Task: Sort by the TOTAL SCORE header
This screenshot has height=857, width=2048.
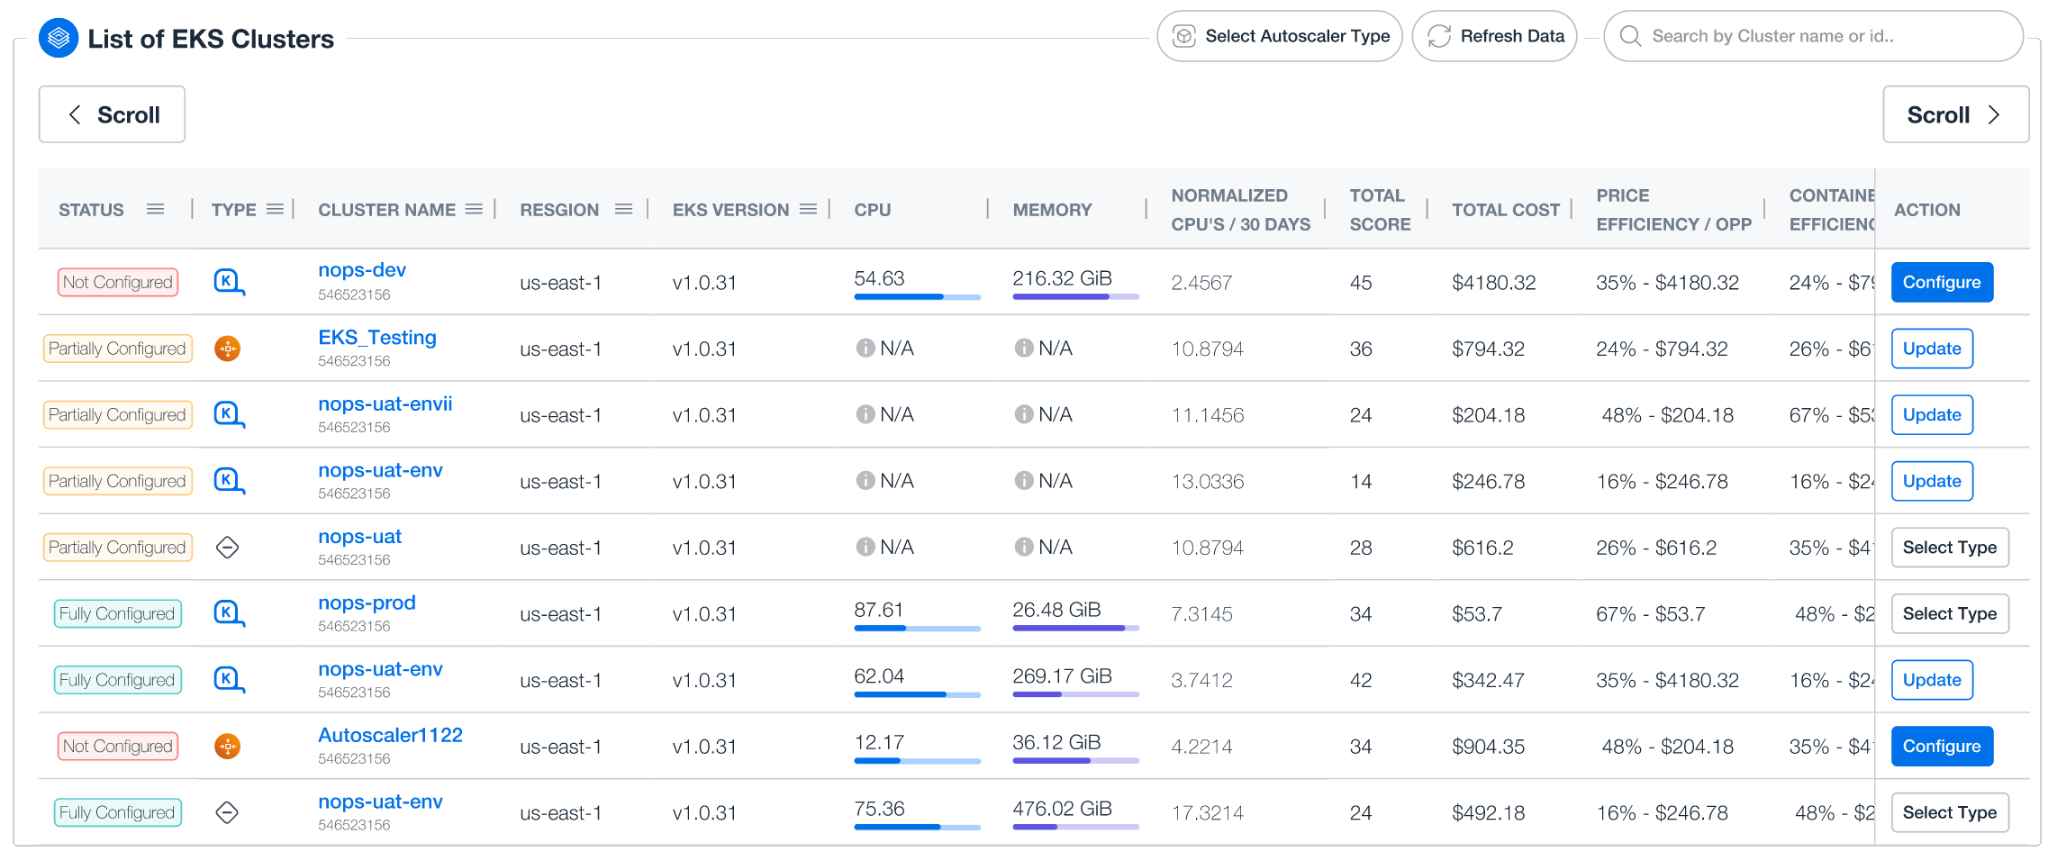Action: click(1380, 210)
